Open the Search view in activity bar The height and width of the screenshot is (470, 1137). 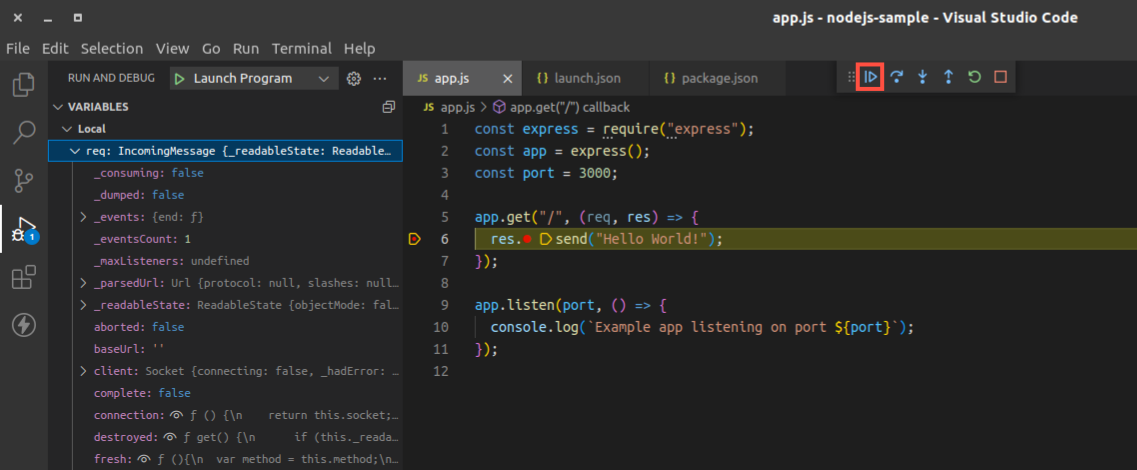23,131
